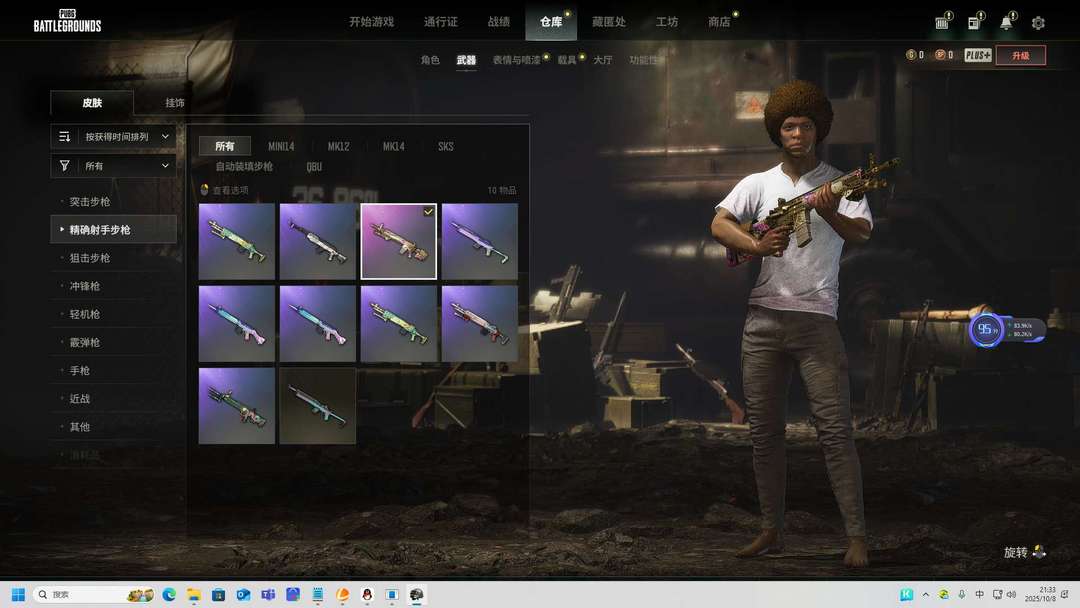Open the notifications bell icon
The height and width of the screenshot is (608, 1080).
[x=1006, y=23]
